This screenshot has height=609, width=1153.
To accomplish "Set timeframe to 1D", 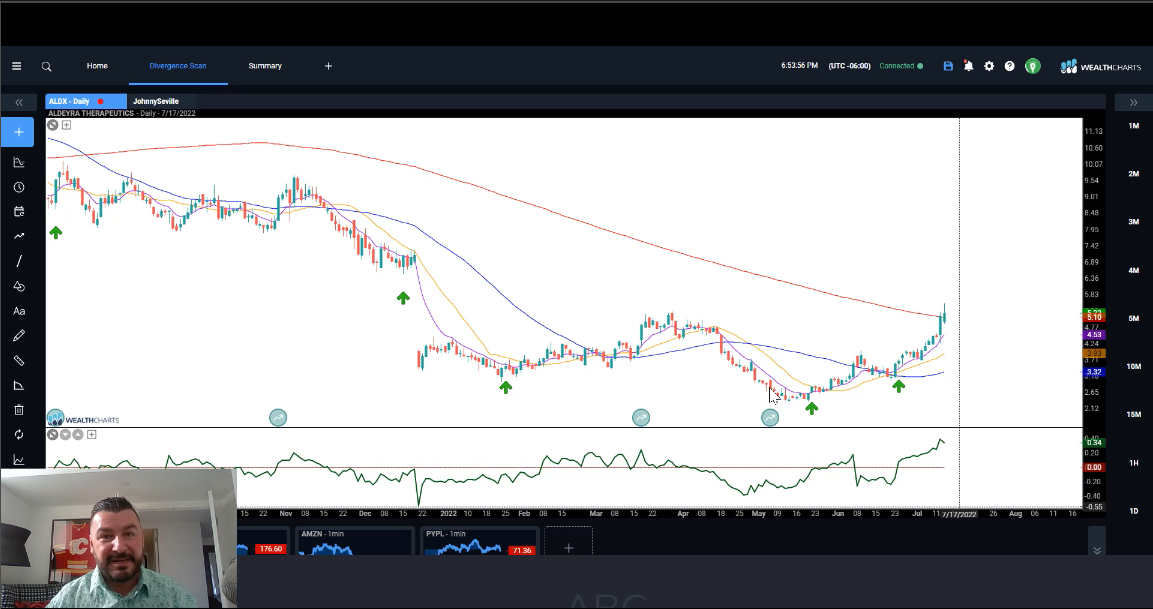I will (1133, 510).
